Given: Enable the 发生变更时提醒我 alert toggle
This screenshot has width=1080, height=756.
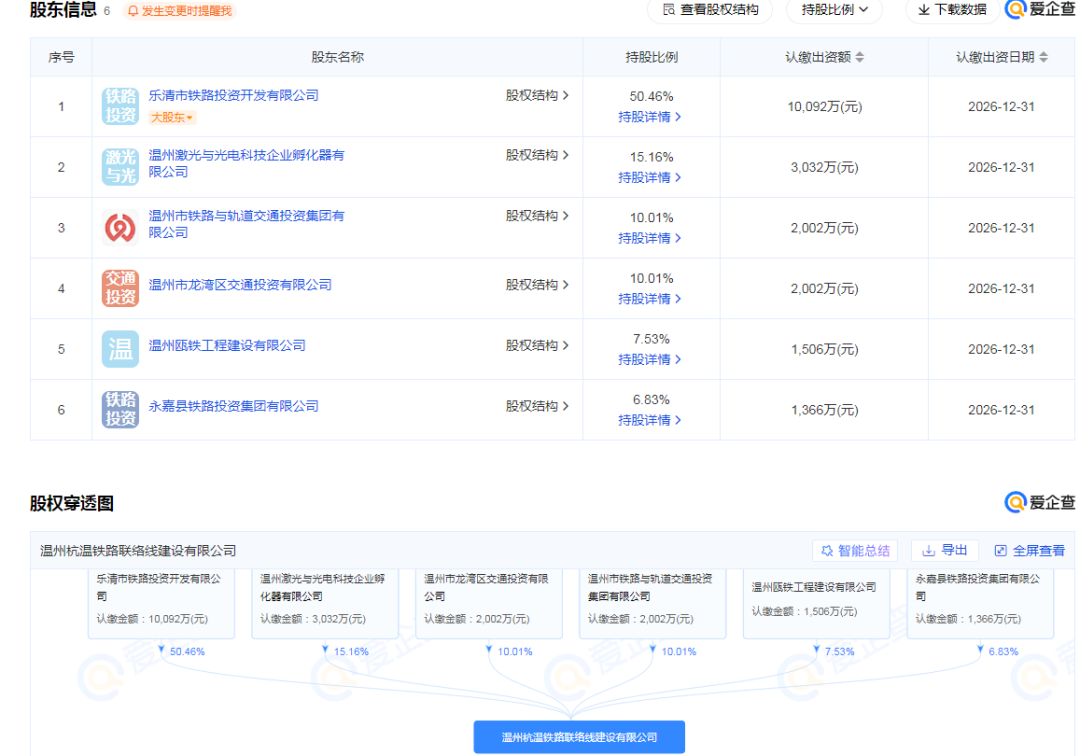Looking at the screenshot, I should pos(179,11).
